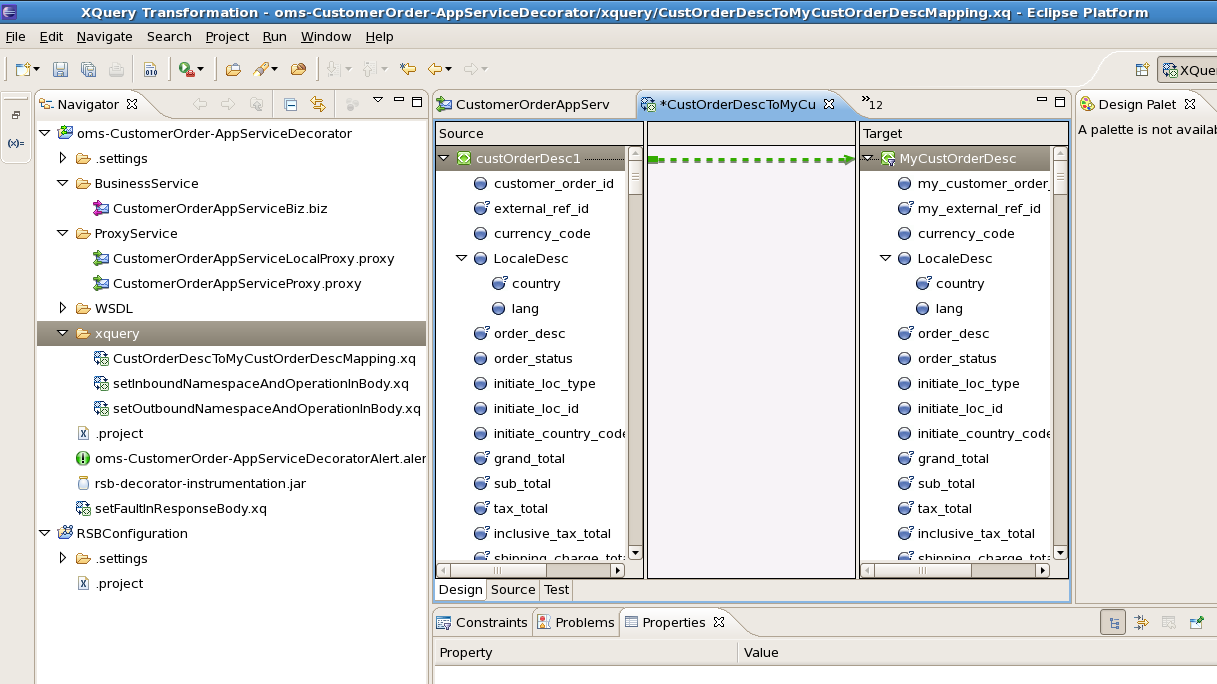Image resolution: width=1217 pixels, height=684 pixels.
Task: Select setFaultInResponseBody.xq file
Action: click(181, 508)
